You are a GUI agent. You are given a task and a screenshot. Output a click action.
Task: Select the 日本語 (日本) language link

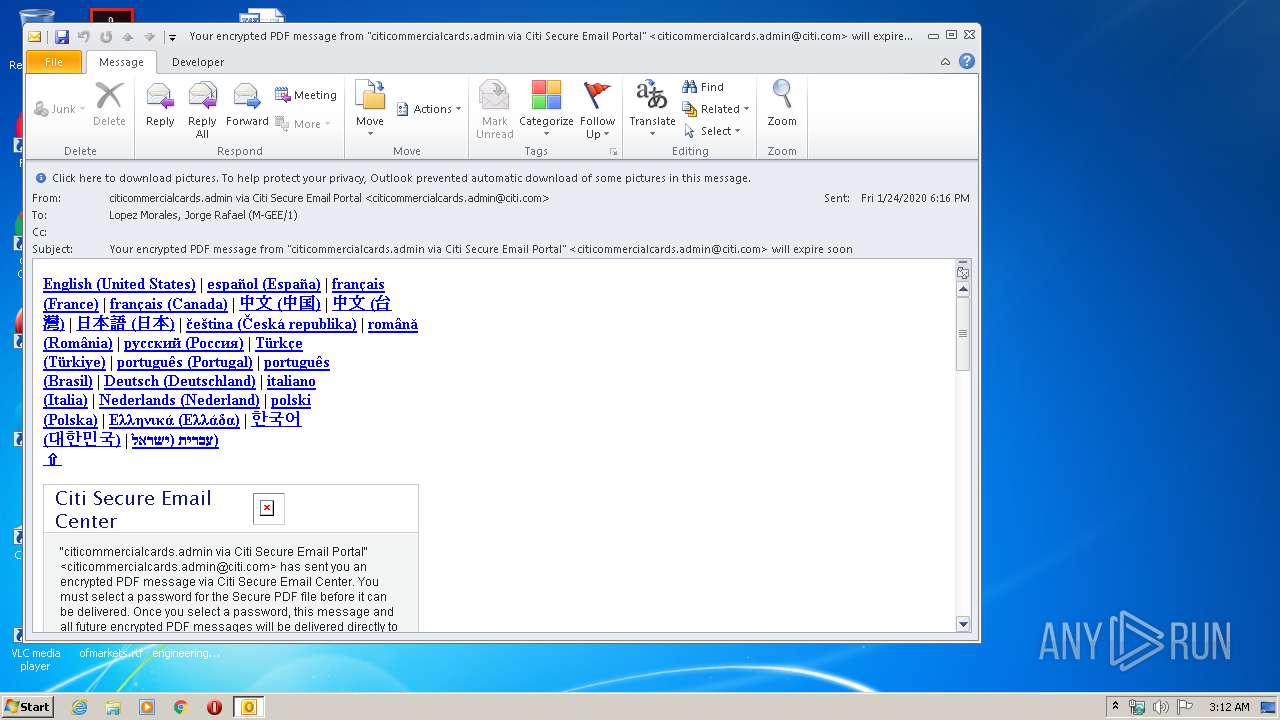(126, 323)
